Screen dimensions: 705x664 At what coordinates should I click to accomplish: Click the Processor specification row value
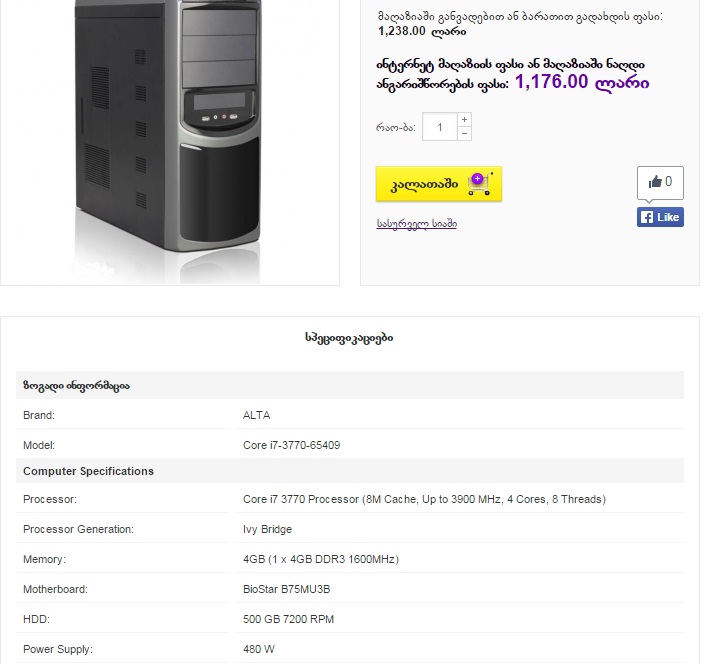[424, 499]
